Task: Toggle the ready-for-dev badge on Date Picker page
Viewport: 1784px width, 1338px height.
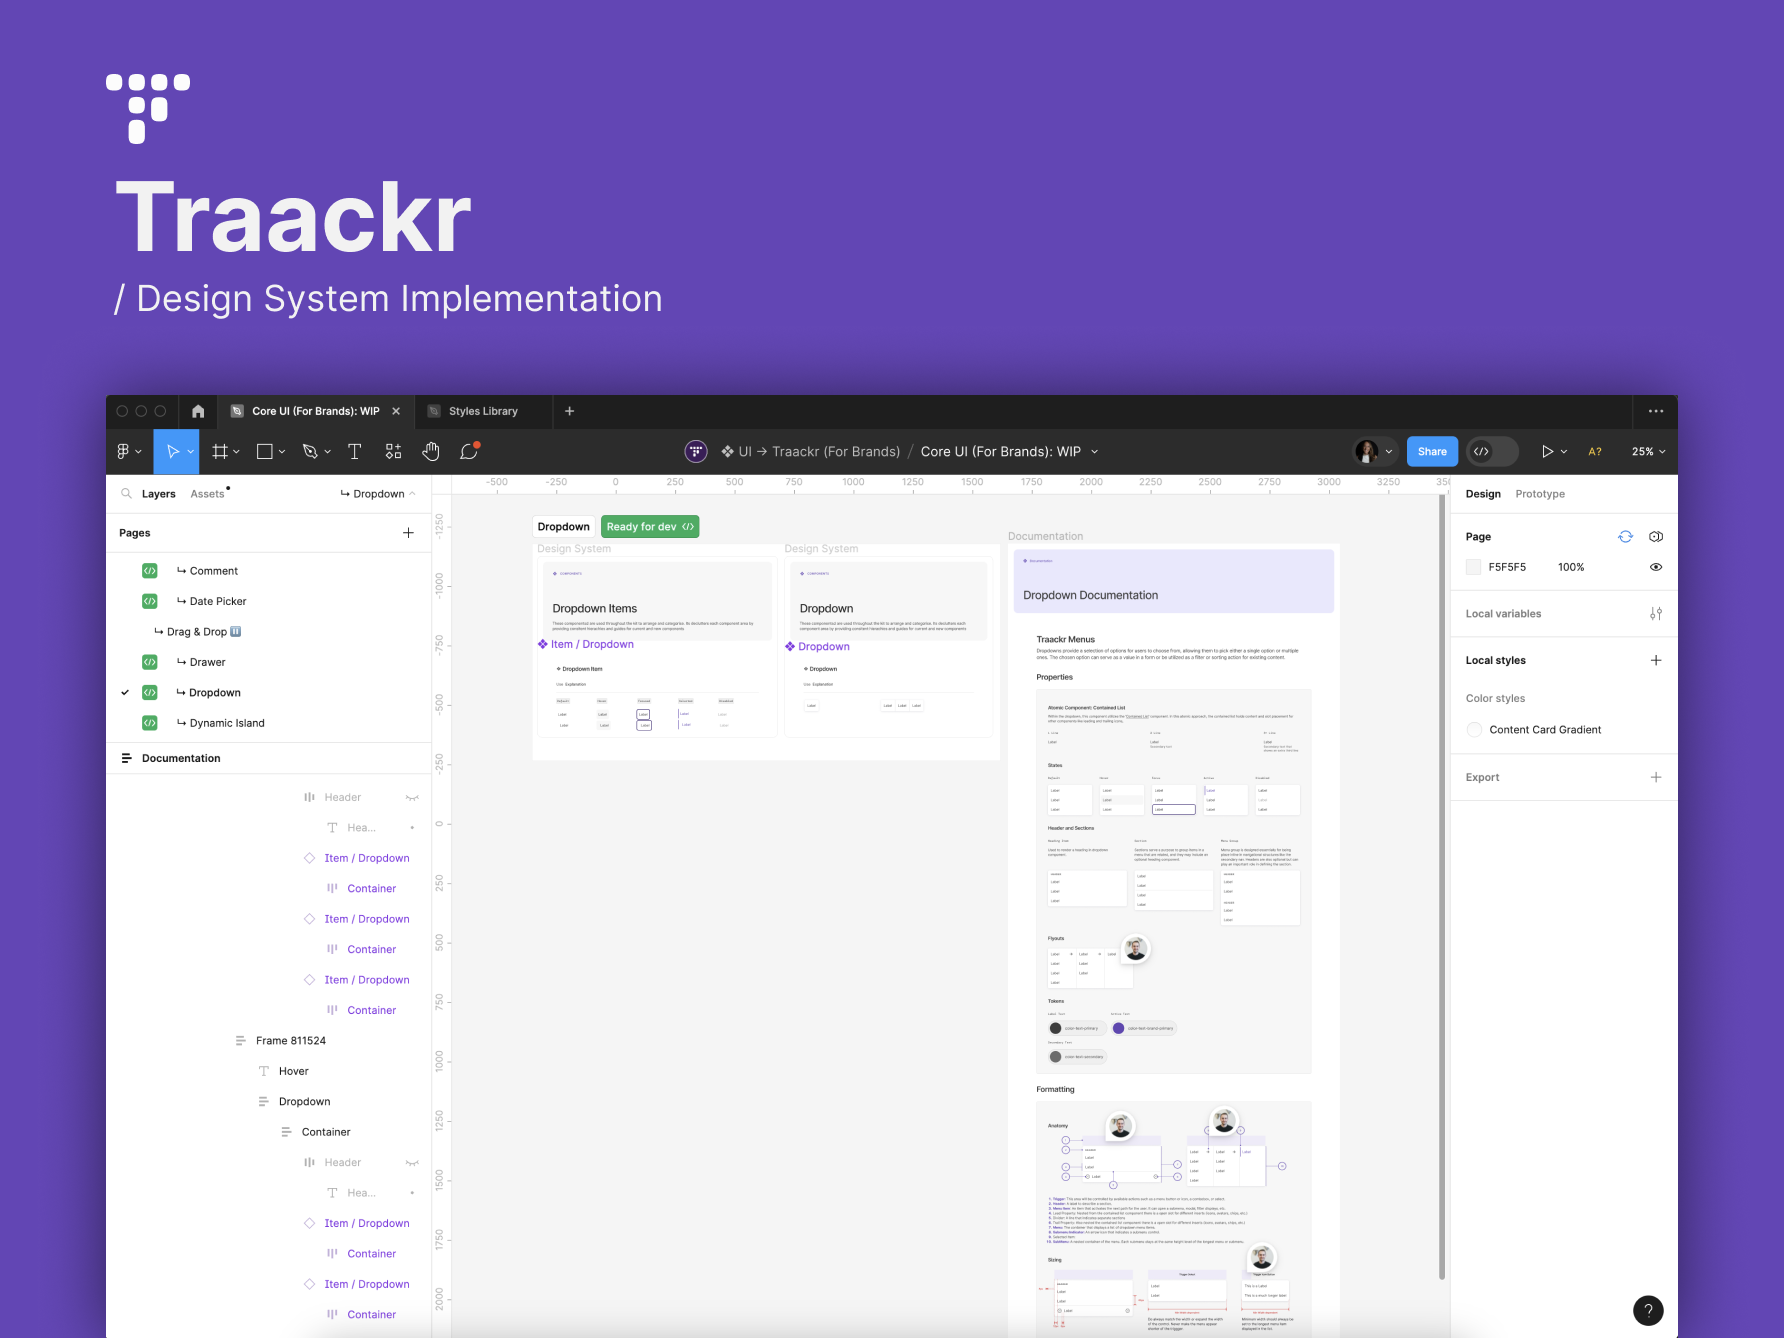Action: coord(150,601)
